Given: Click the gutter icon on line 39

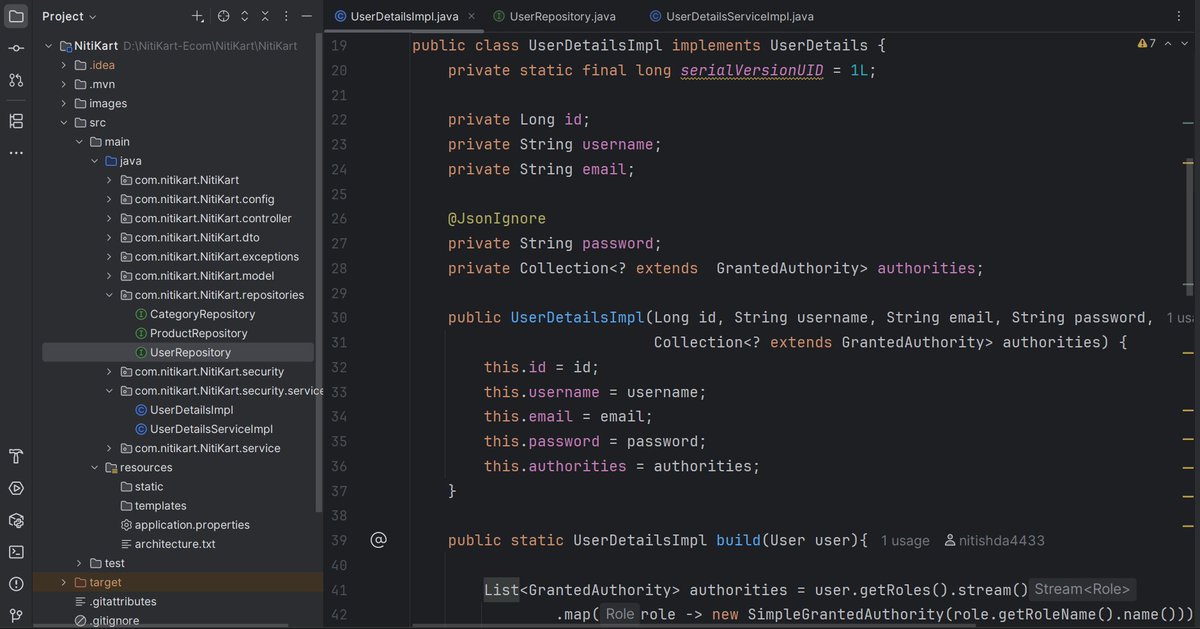Looking at the screenshot, I should pos(378,540).
